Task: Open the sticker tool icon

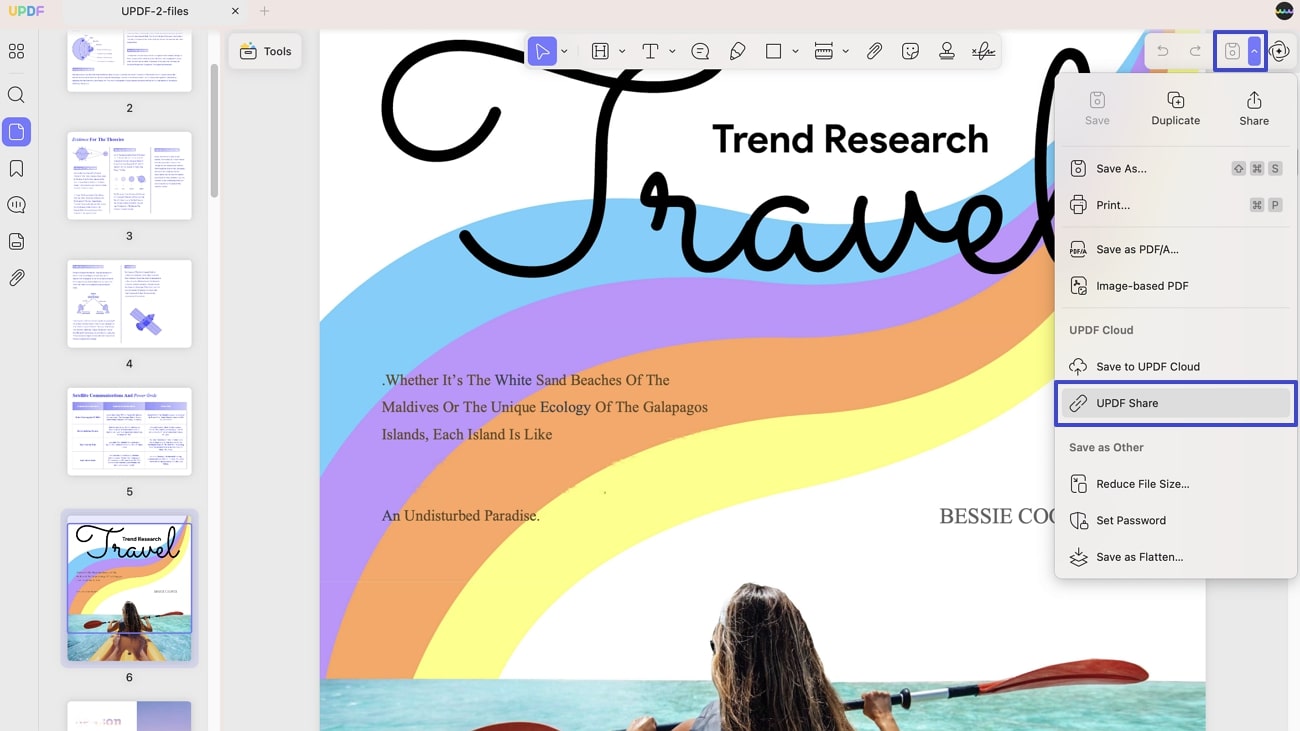Action: click(x=910, y=51)
